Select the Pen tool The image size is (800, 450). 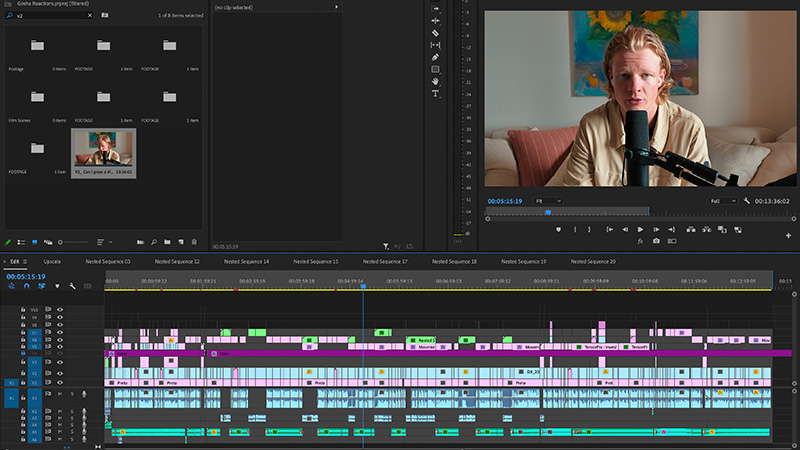[435, 57]
